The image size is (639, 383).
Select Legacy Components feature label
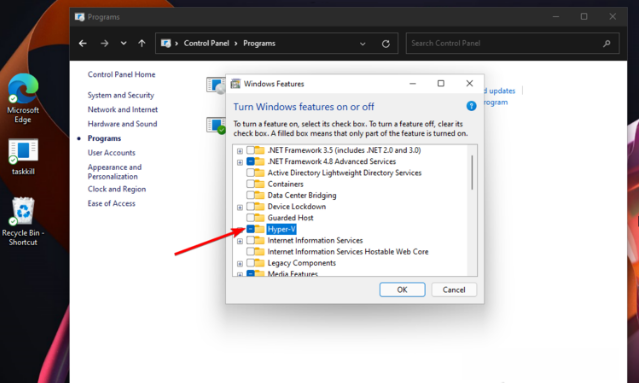(302, 263)
